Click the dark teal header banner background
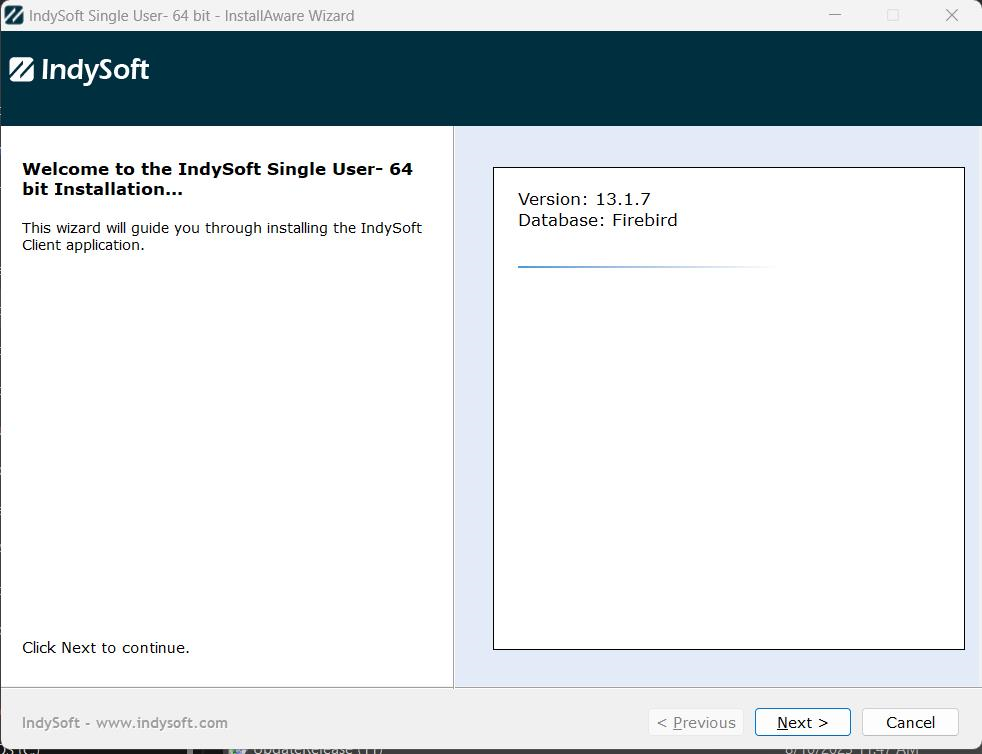982x754 pixels. click(560, 78)
